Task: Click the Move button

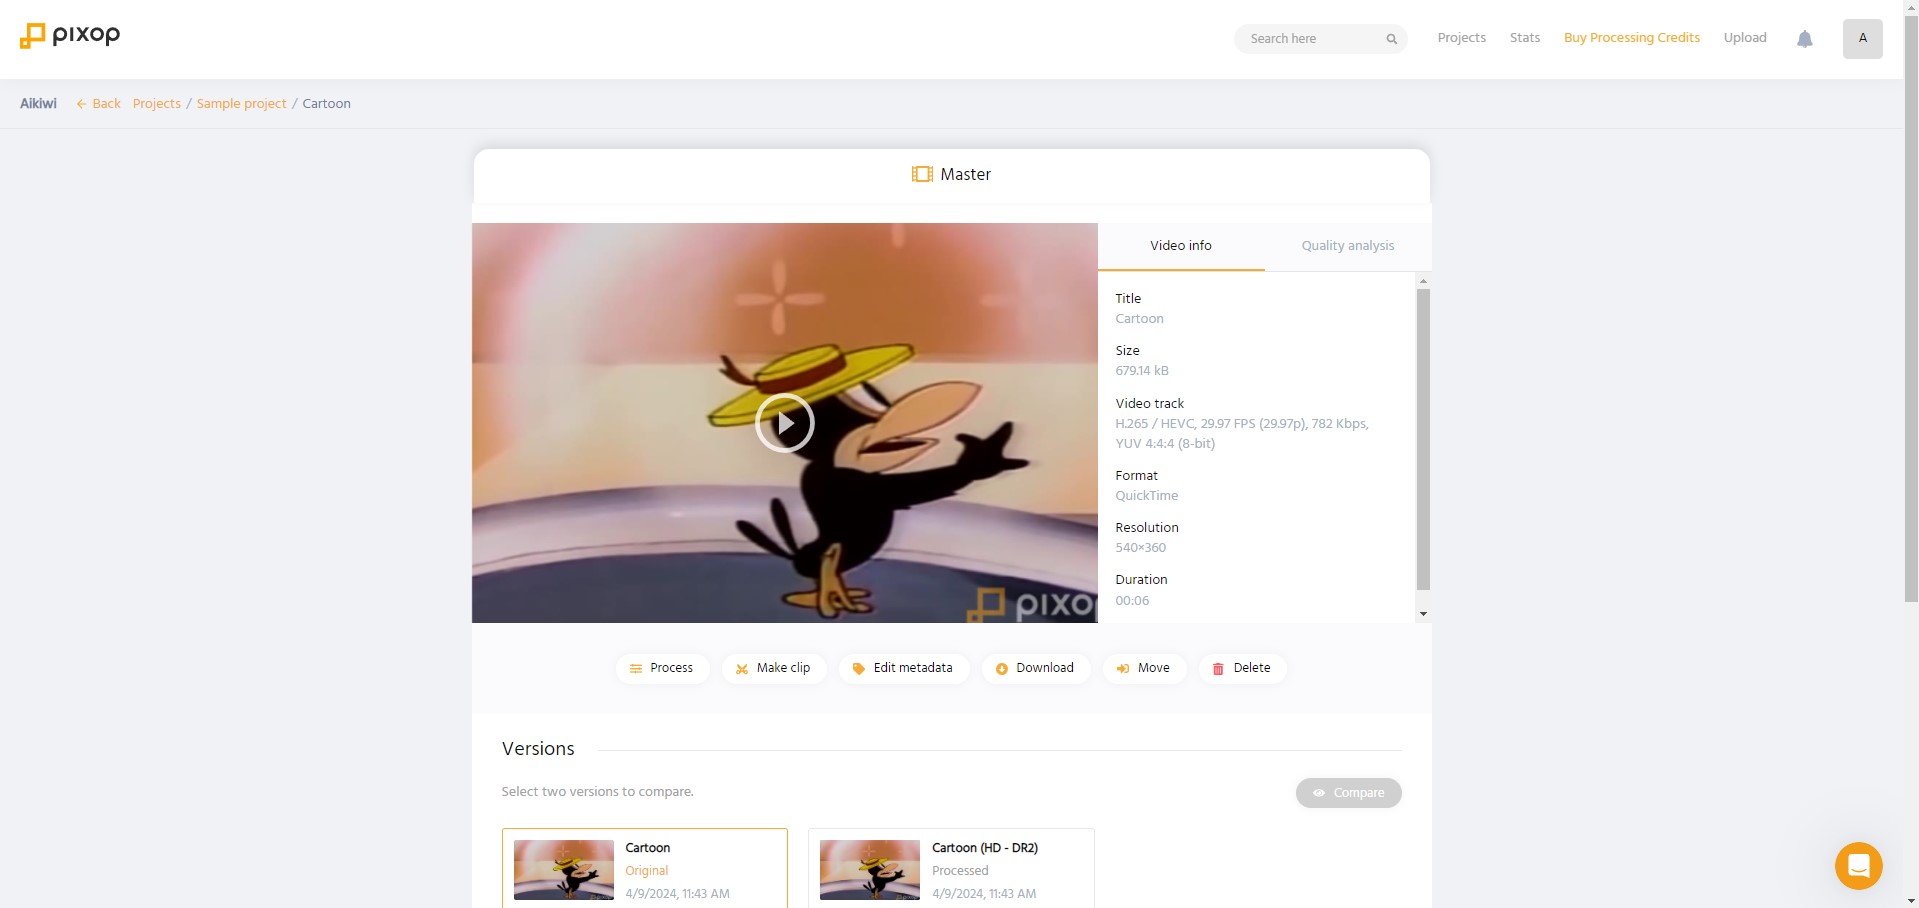Action: click(1144, 668)
